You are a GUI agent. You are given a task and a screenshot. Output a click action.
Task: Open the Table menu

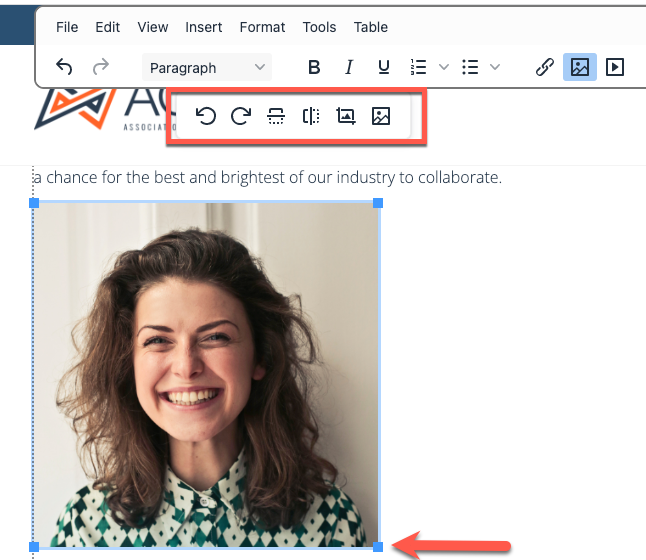click(x=370, y=27)
